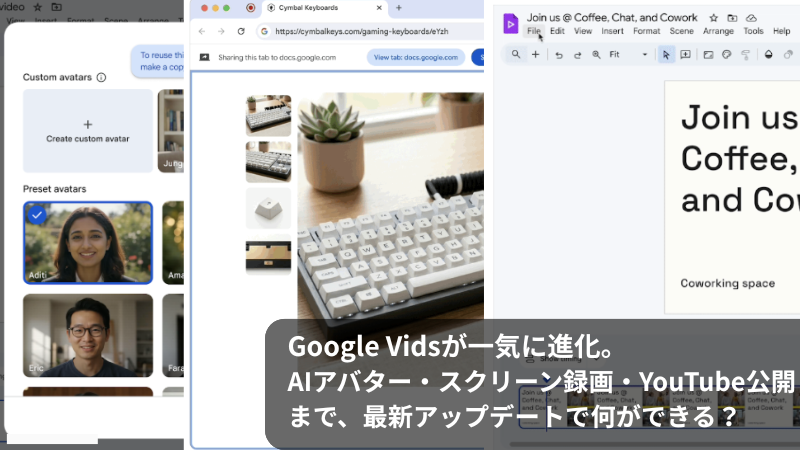The image size is (800, 450).
Task: Click the search magnifier in Vids toolbar
Action: [515, 54]
